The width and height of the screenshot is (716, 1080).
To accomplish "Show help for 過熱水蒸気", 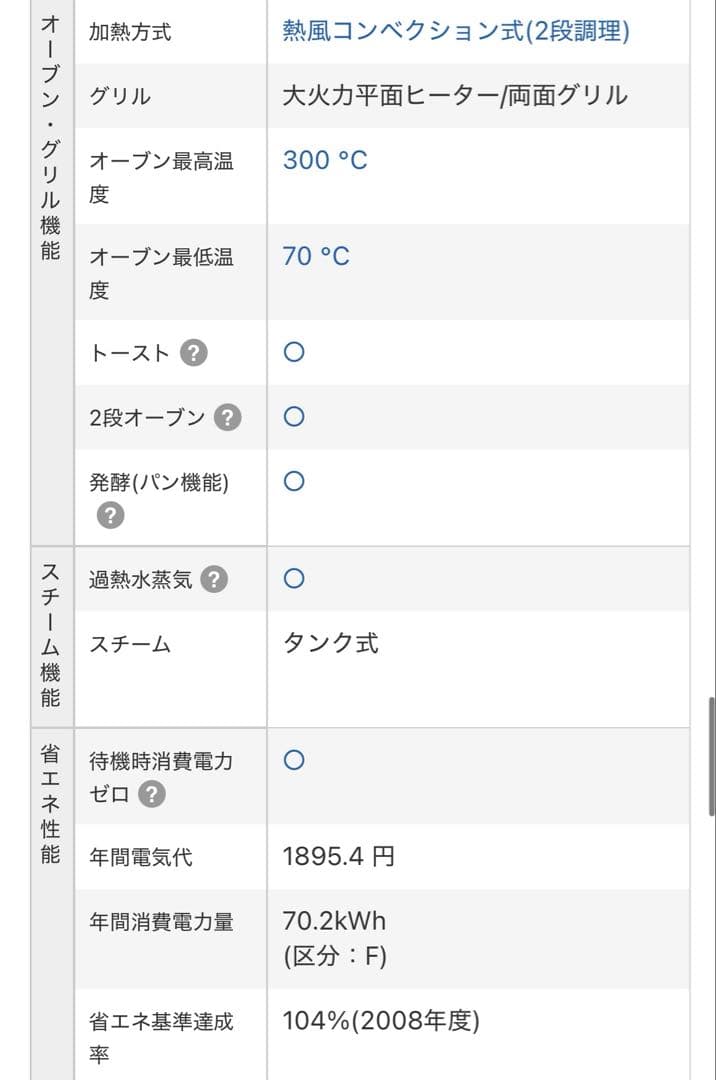I will pyautogui.click(x=214, y=579).
